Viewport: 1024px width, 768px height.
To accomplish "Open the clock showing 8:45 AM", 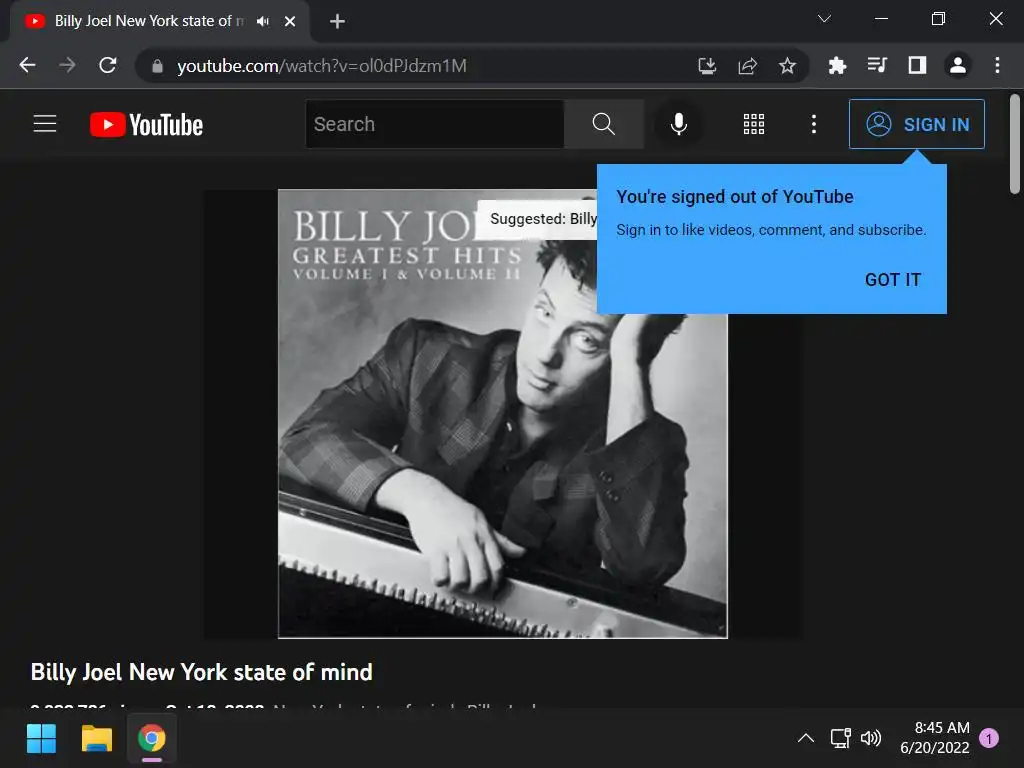I will point(935,738).
